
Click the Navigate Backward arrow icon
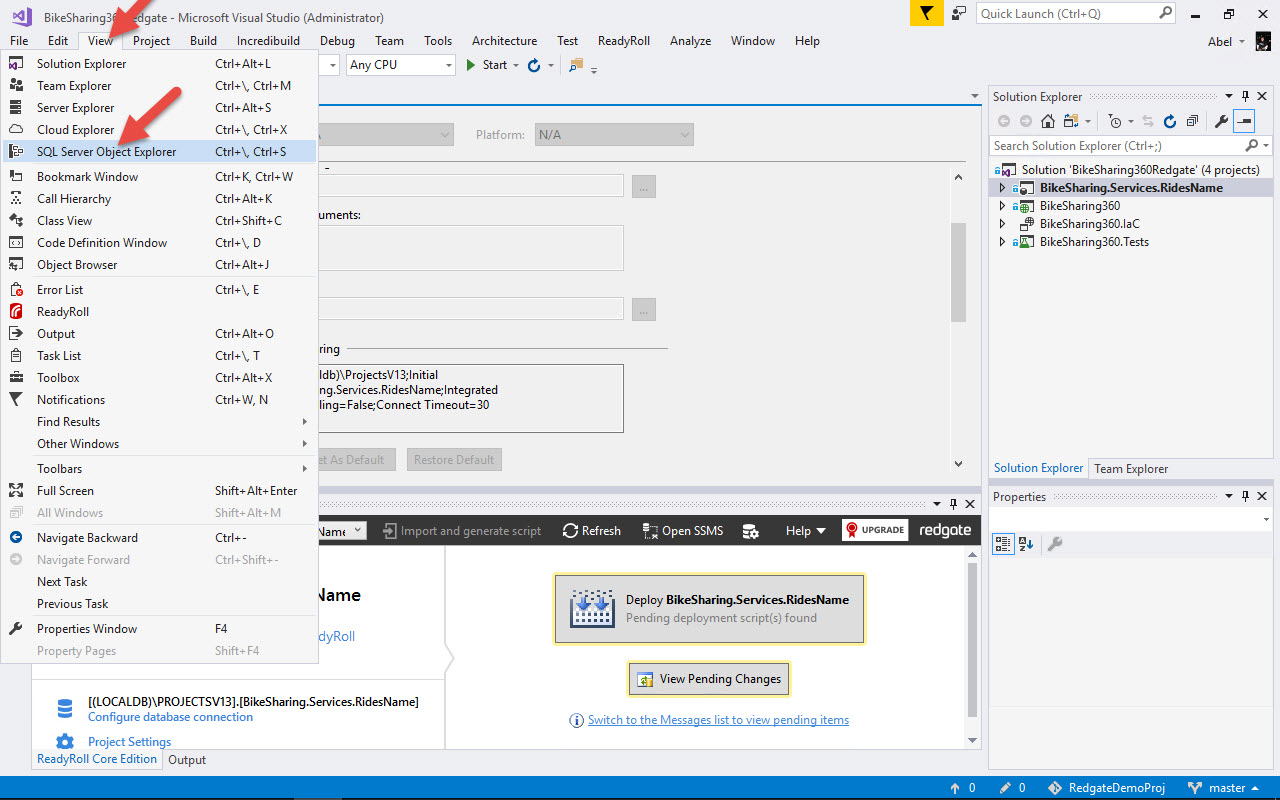16,538
